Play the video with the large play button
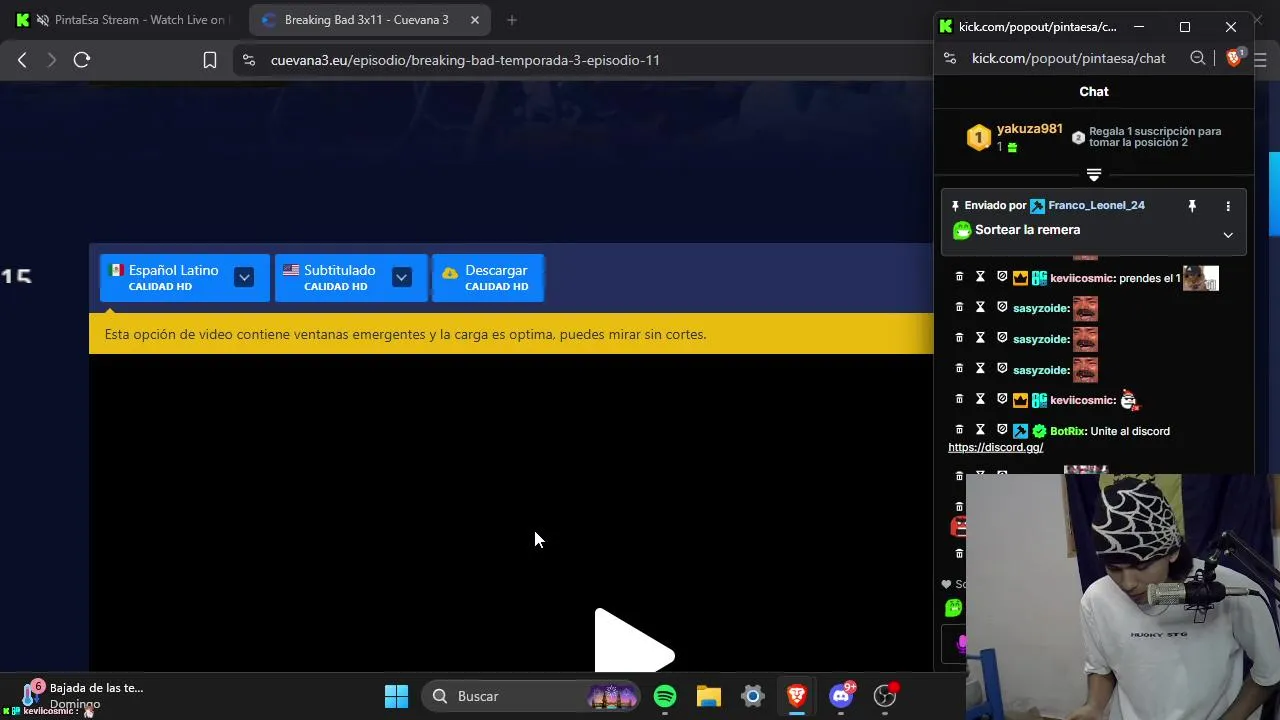This screenshot has height=720, width=1280. tap(634, 640)
